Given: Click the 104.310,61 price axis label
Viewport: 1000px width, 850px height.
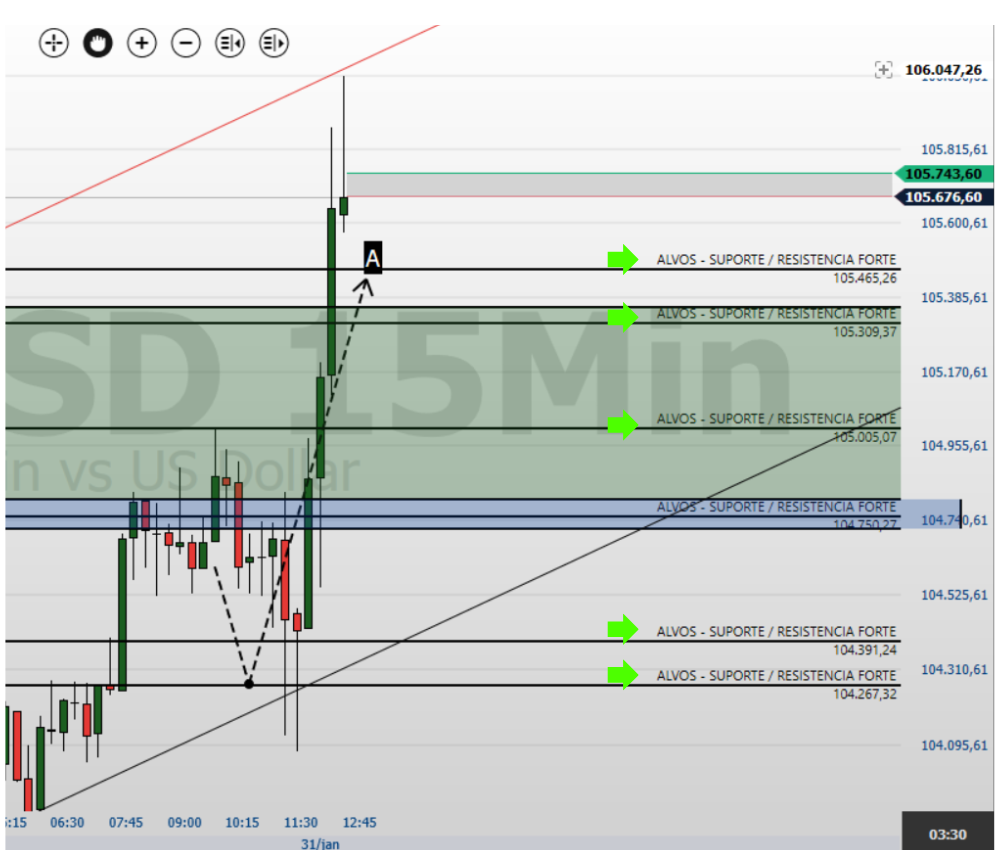Looking at the screenshot, I should pyautogui.click(x=954, y=670).
